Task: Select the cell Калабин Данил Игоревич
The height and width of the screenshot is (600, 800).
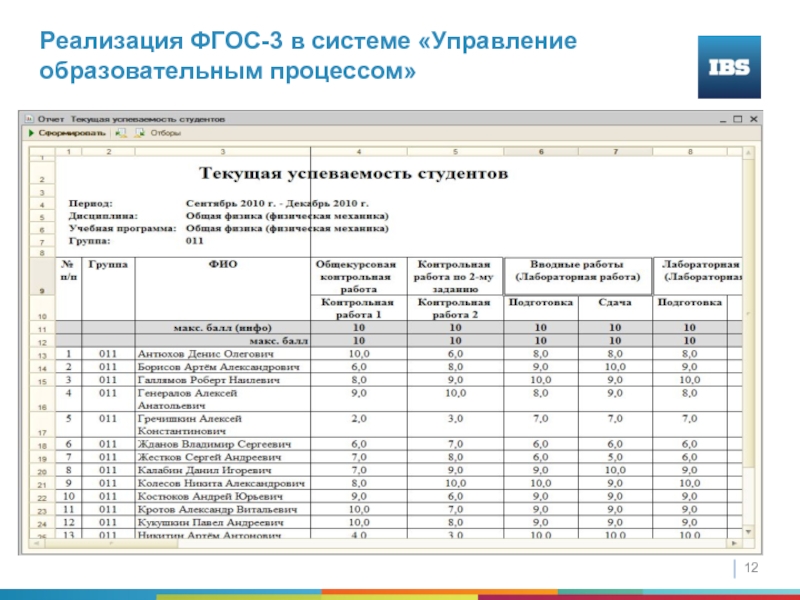Action: pos(222,470)
